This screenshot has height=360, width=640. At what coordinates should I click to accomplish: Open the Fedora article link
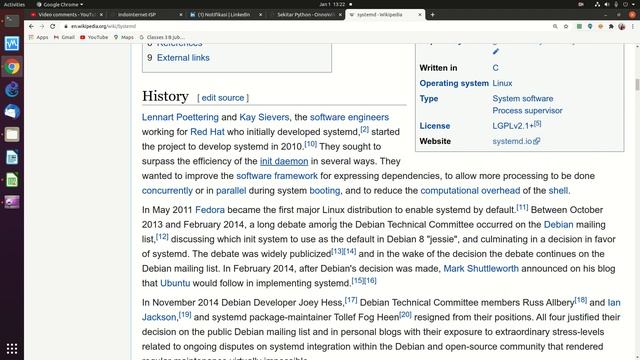pyautogui.click(x=210, y=210)
